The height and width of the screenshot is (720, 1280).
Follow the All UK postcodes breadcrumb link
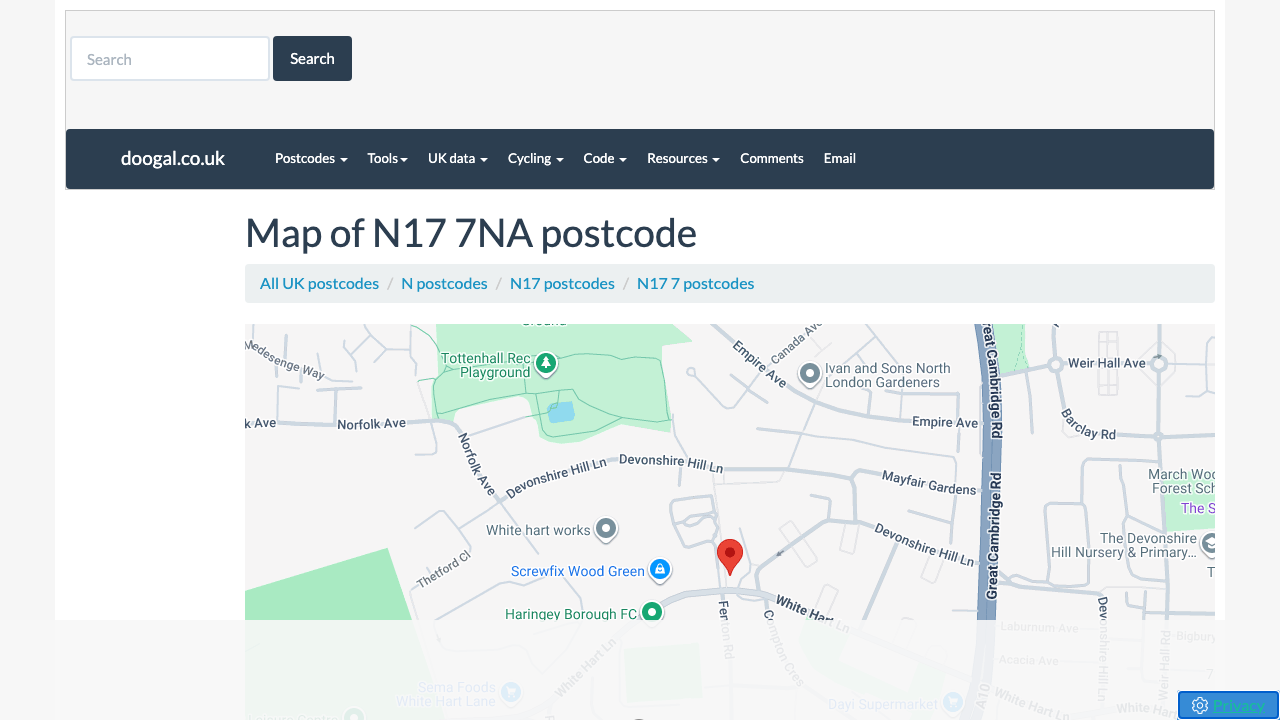tap(318, 283)
